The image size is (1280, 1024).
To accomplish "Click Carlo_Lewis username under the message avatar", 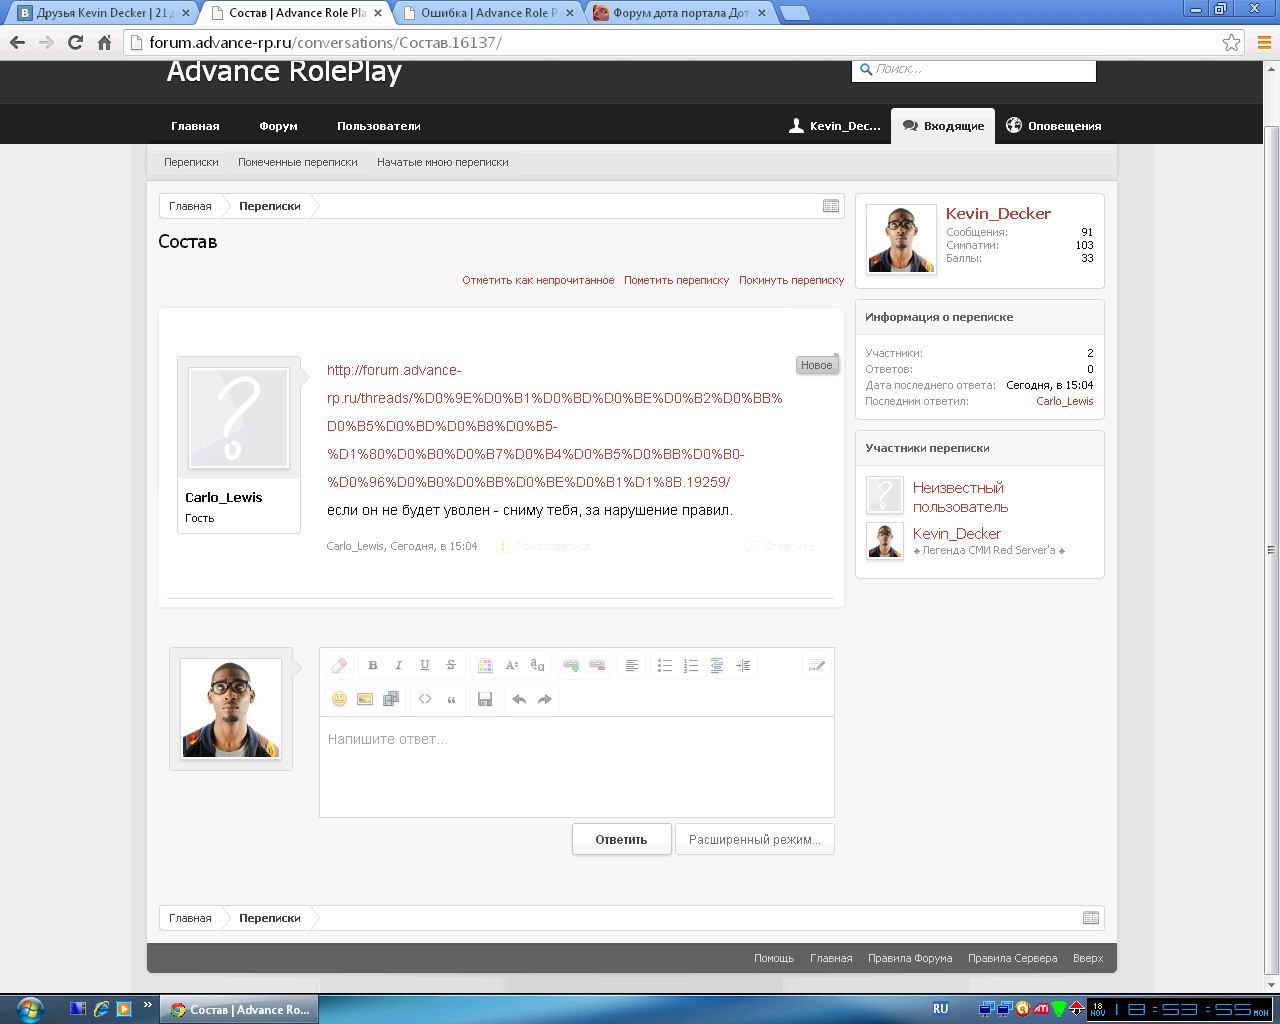I will [224, 497].
